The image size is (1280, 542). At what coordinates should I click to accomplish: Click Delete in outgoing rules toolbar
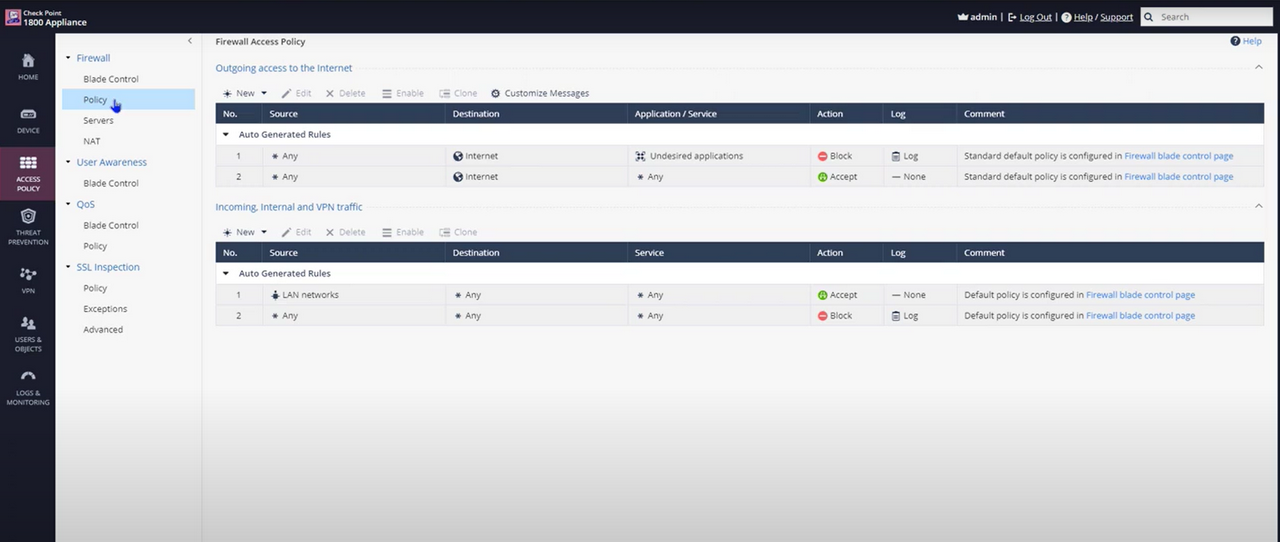click(345, 93)
